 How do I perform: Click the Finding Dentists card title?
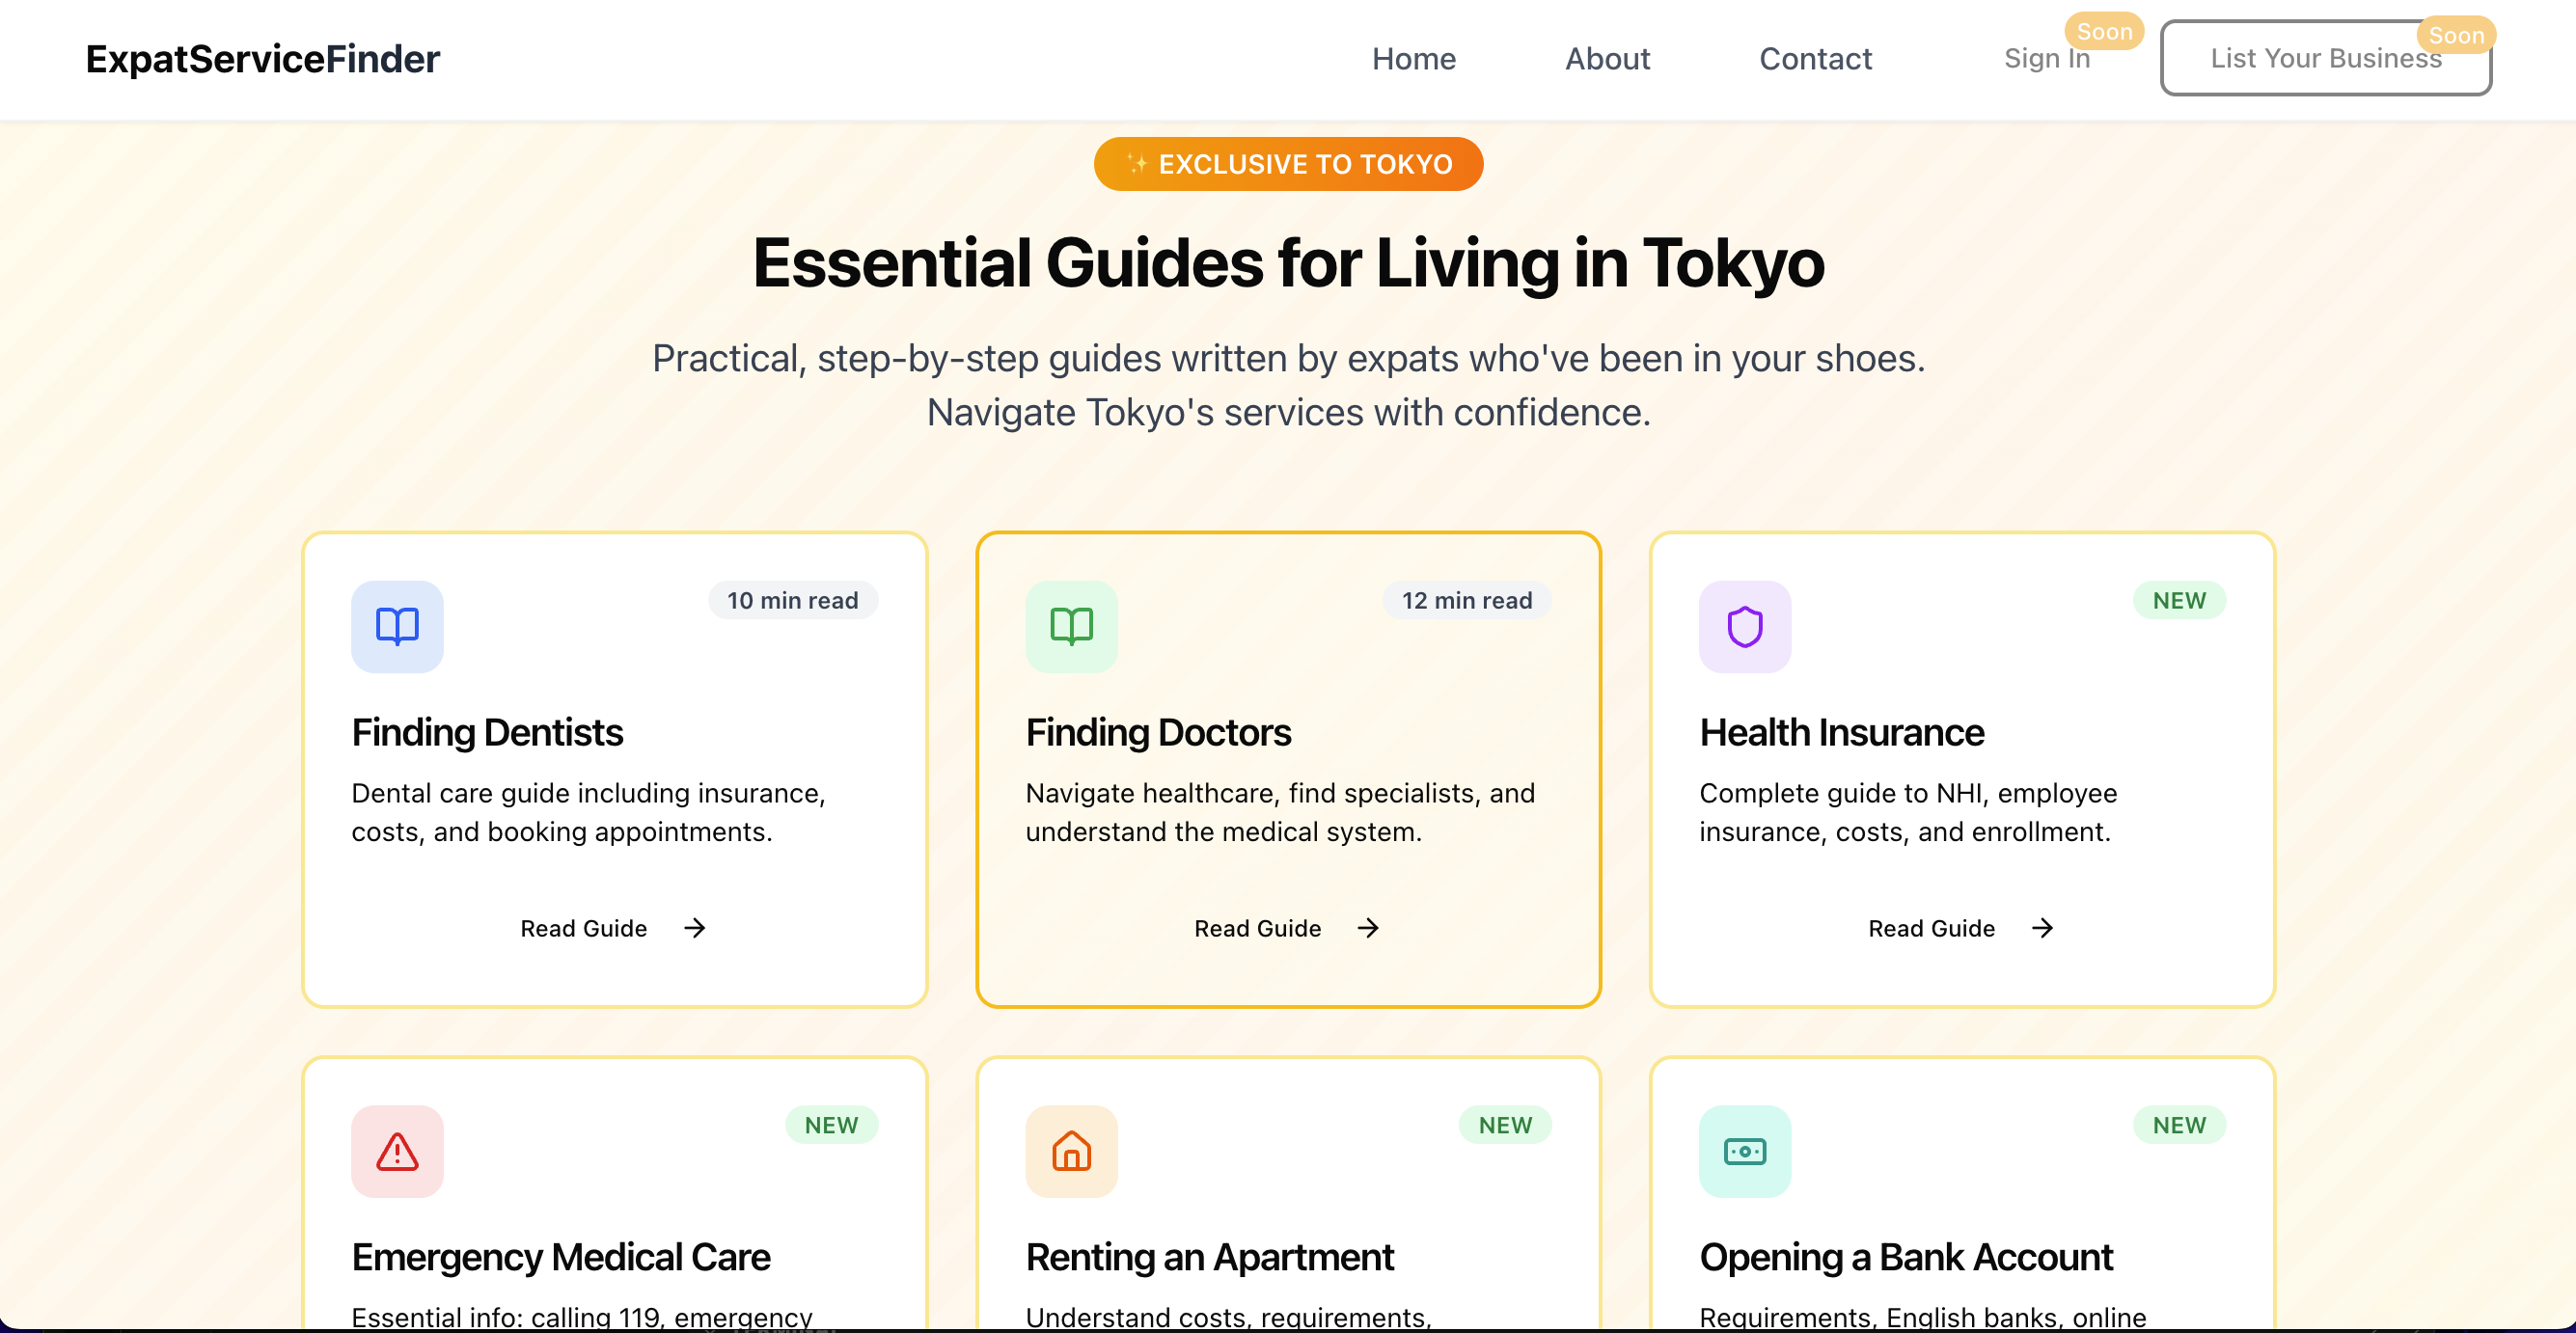[x=487, y=733]
